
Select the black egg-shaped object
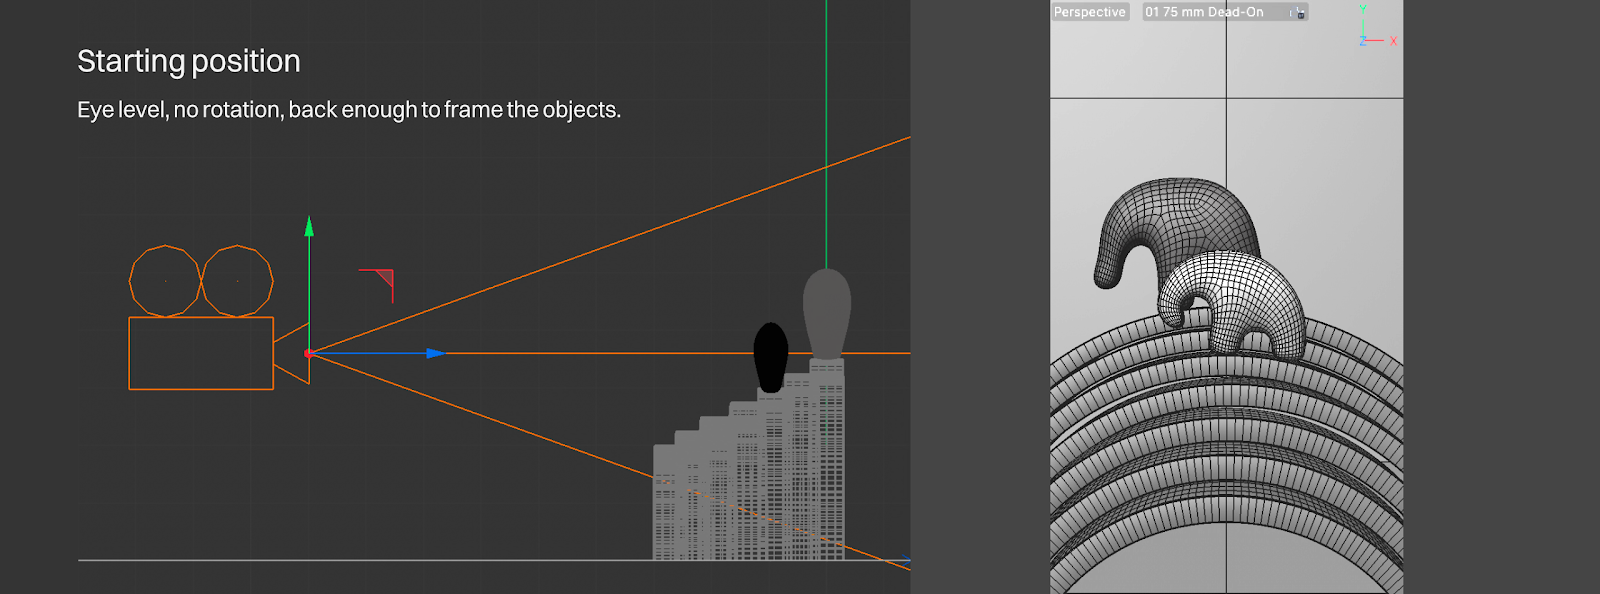pyautogui.click(x=770, y=356)
